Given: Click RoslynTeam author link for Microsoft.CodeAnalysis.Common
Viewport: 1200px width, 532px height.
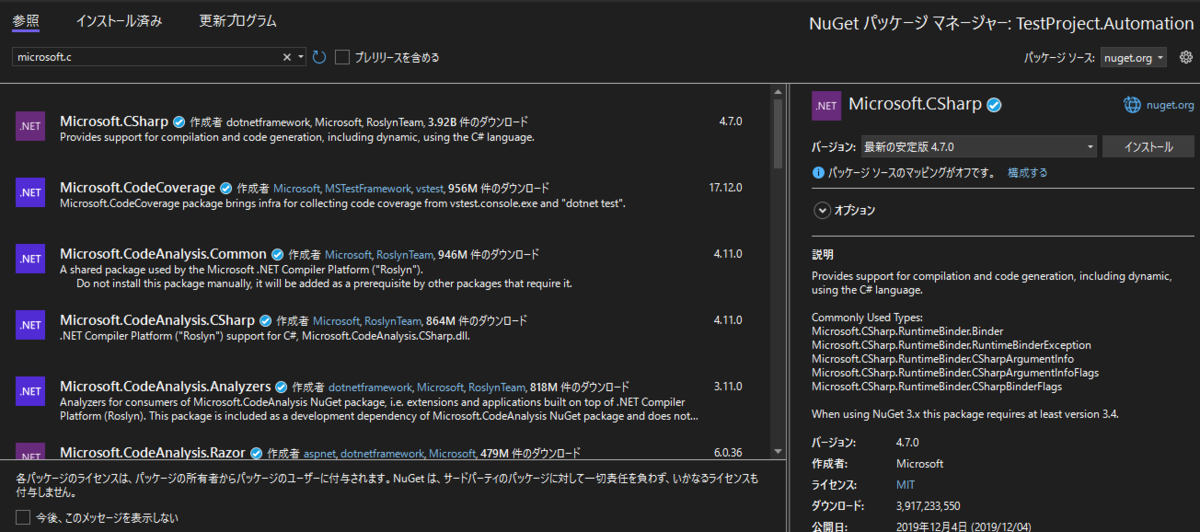Looking at the screenshot, I should 406,254.
